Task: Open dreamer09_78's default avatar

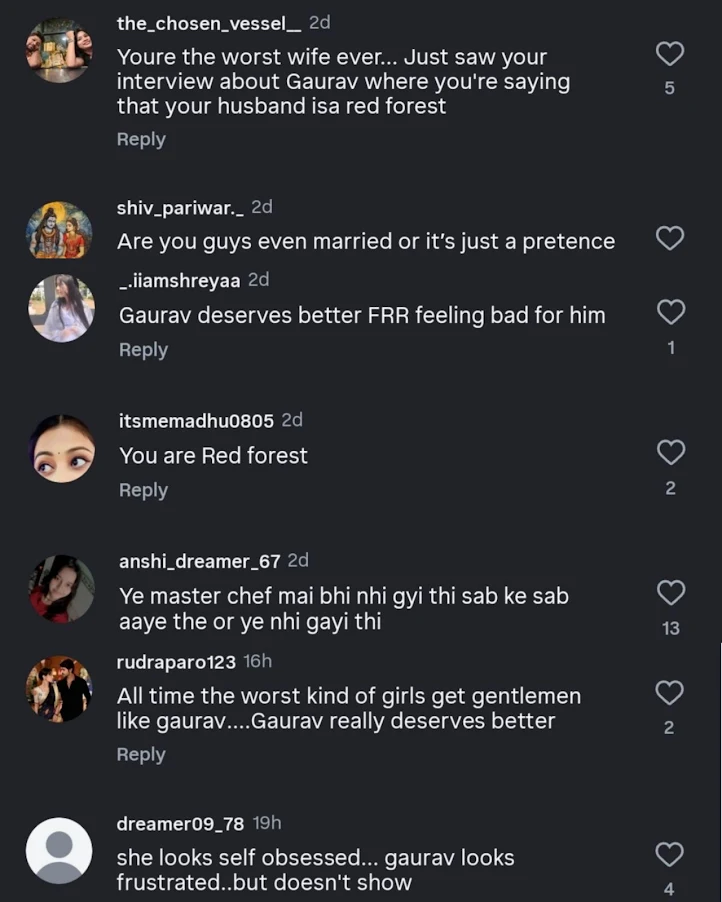Action: coord(59,850)
